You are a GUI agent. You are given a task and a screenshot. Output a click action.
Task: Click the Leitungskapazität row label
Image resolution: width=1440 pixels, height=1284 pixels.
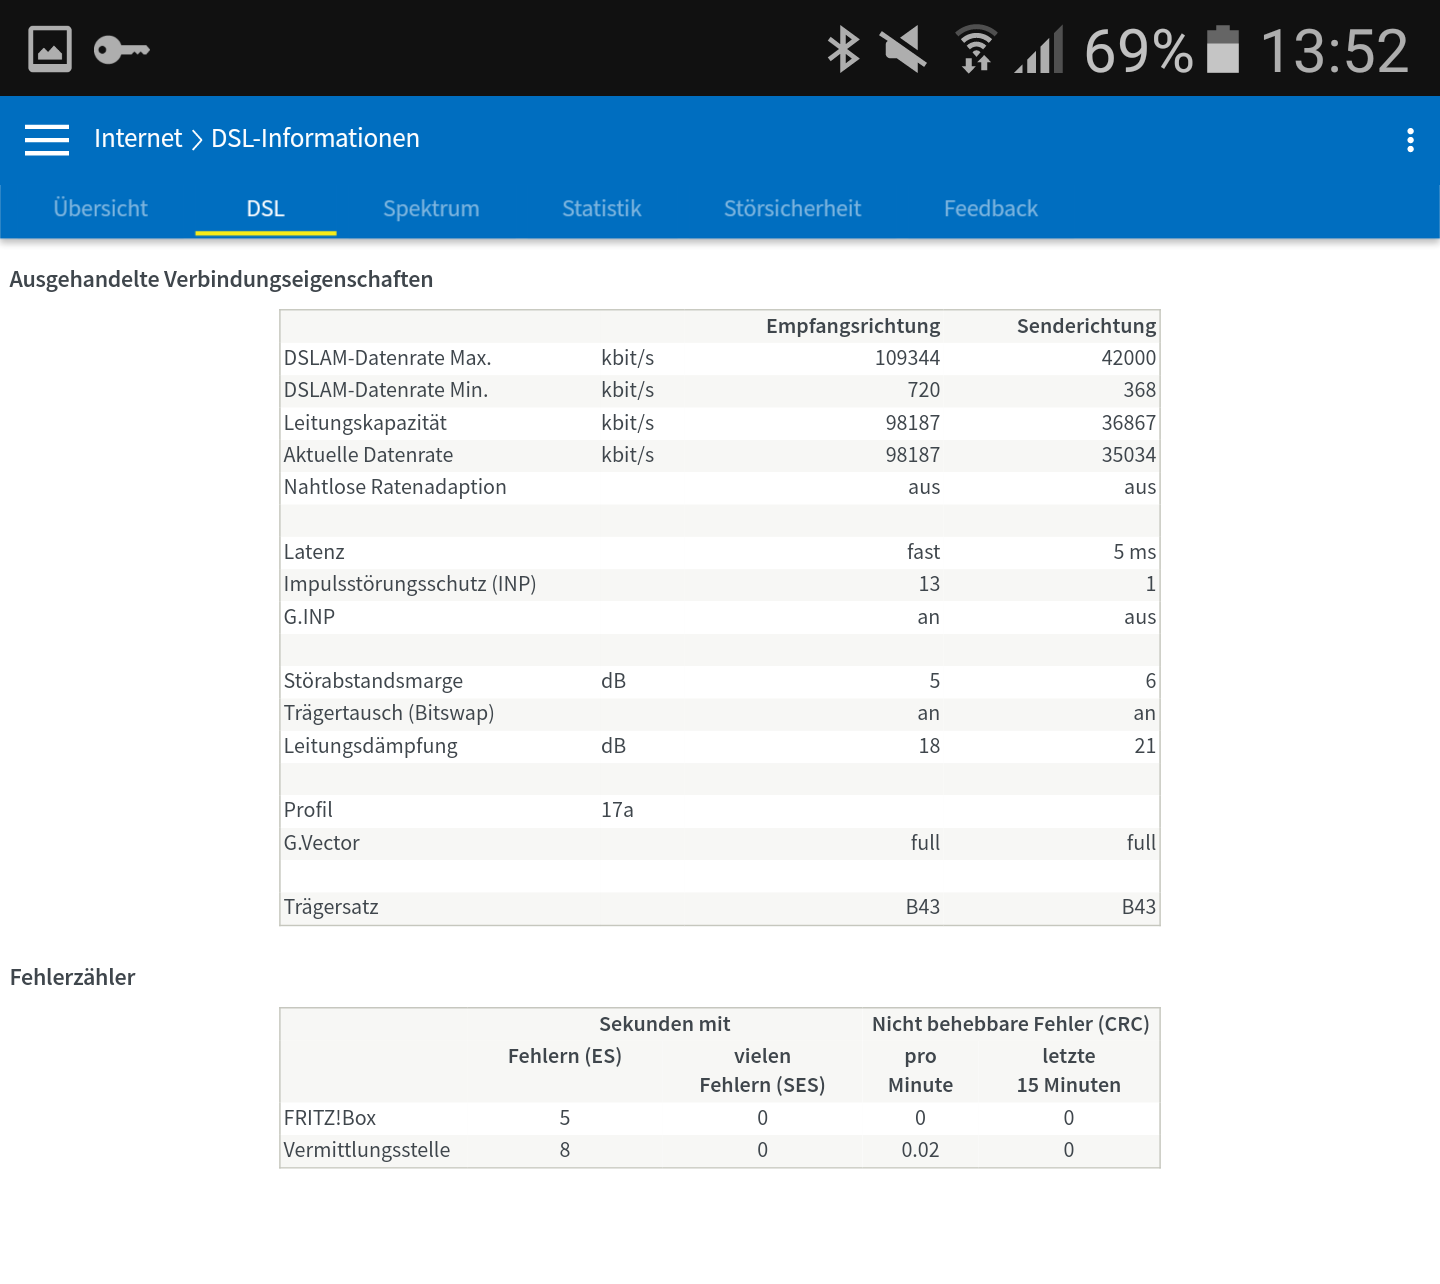tap(365, 423)
